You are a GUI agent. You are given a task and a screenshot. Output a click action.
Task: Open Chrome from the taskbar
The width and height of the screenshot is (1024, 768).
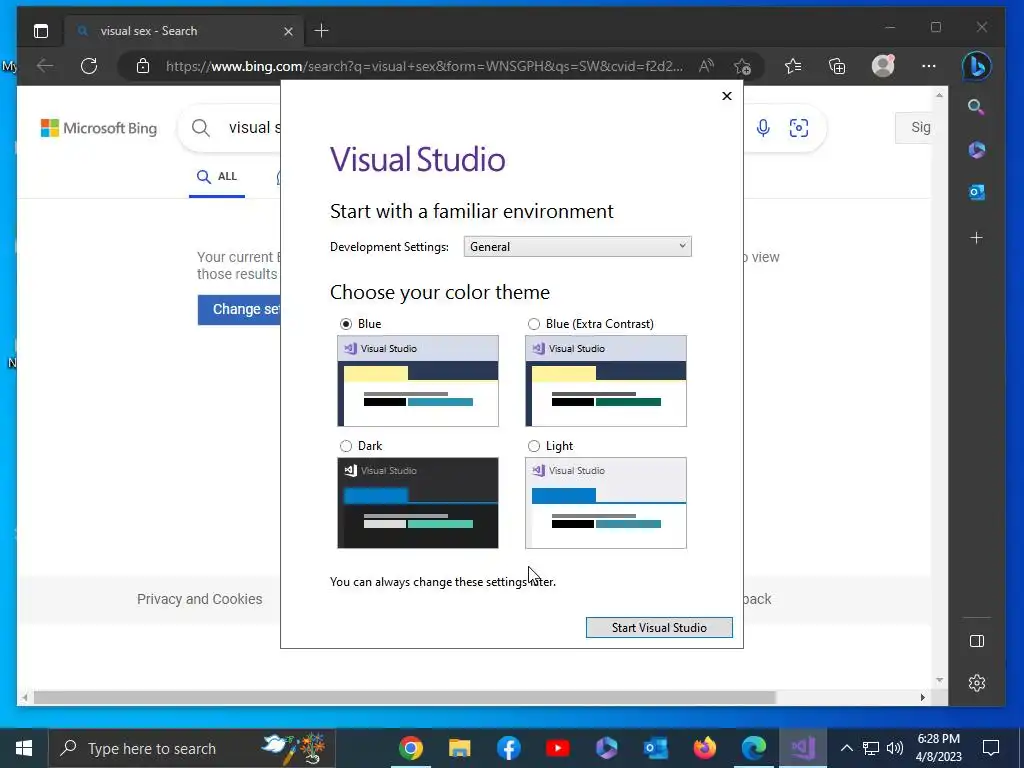[411, 748]
